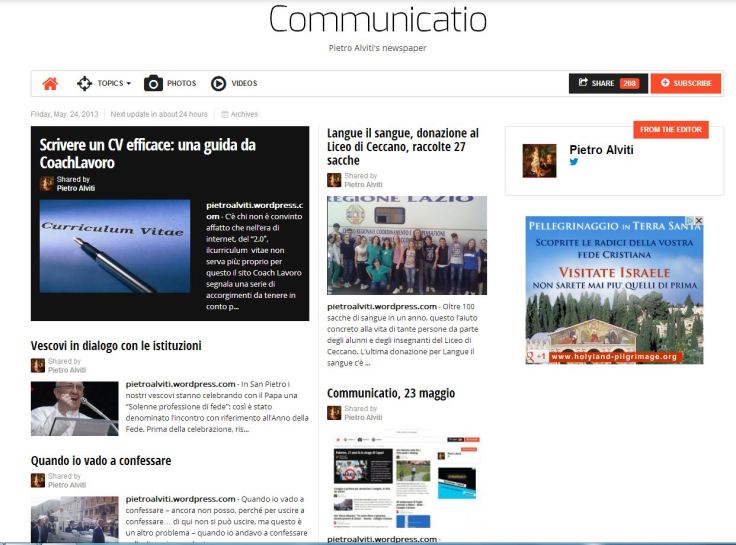Screen dimensions: 736x545
Task: Open the Videos section
Action: [233, 84]
